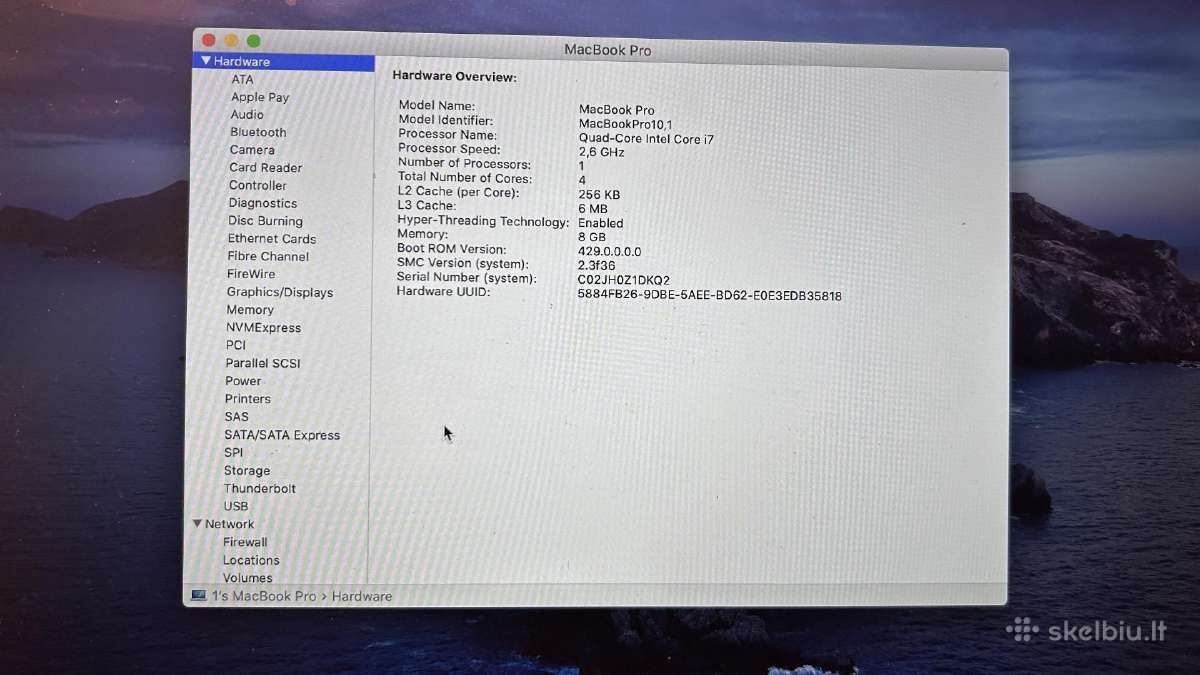Select PCI in the sidebar
The width and height of the screenshot is (1200, 675).
[x=236, y=345]
